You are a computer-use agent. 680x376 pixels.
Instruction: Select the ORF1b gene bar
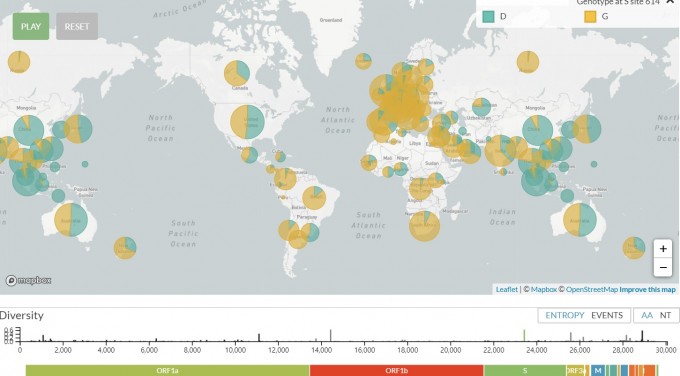point(396,370)
